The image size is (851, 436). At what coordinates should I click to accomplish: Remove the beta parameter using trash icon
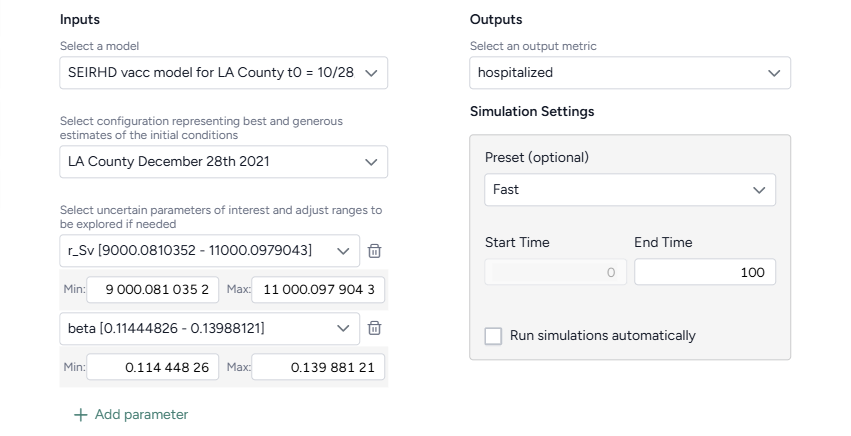click(x=374, y=328)
